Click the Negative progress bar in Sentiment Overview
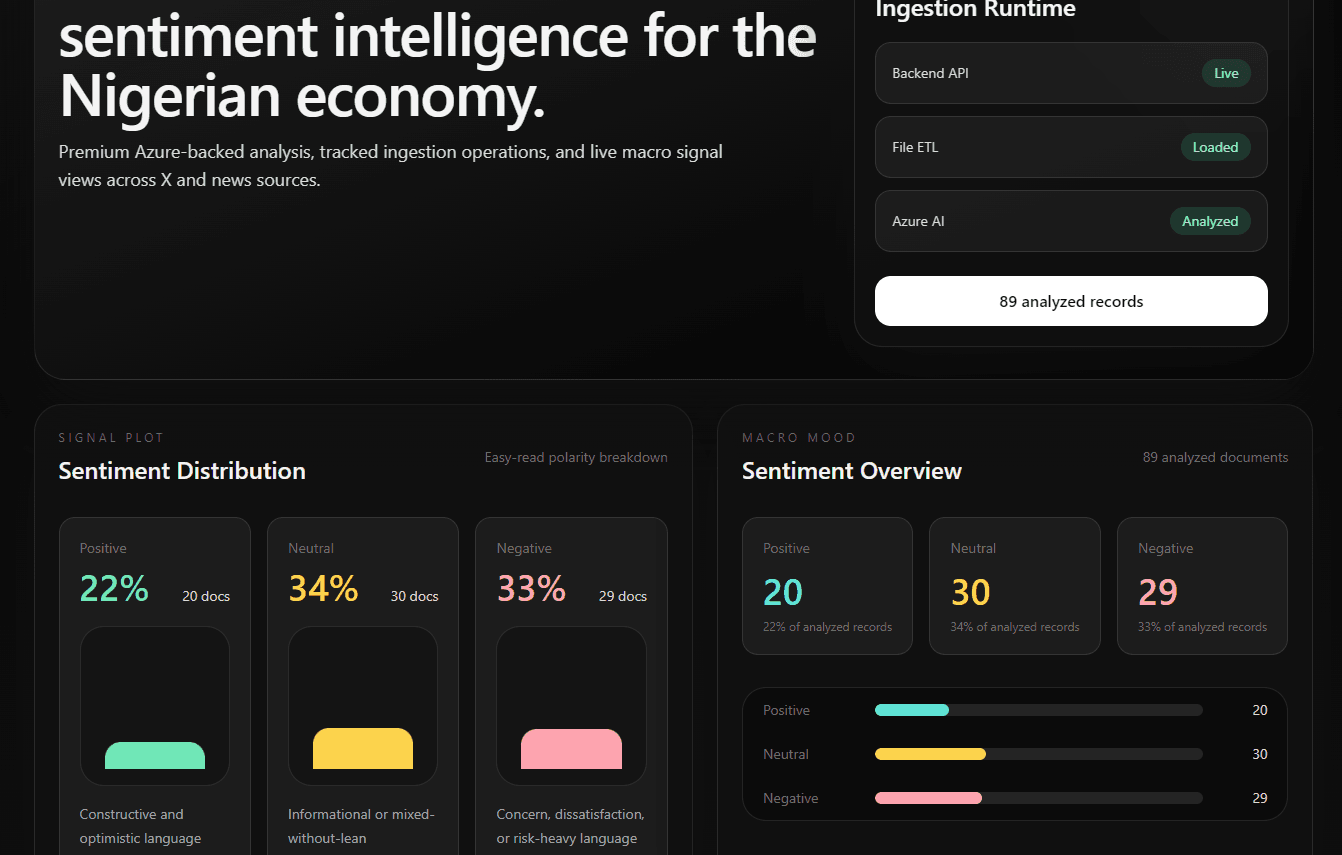Viewport: 1342px width, 855px height. [x=1039, y=798]
